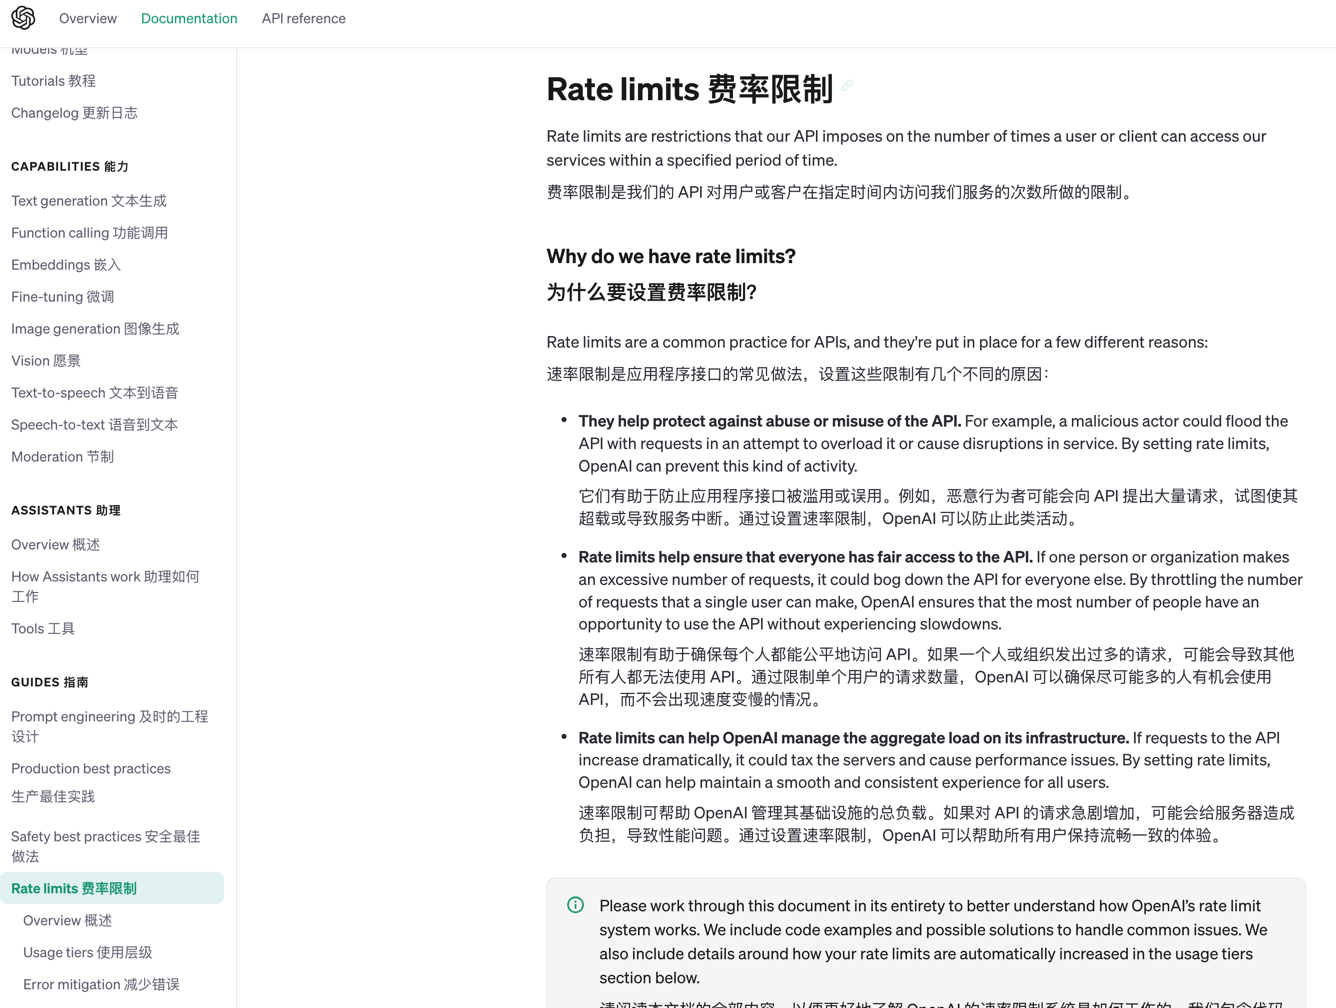
Task: Click bold text 'Rate limits can help OpenAI manage'
Action: (853, 738)
